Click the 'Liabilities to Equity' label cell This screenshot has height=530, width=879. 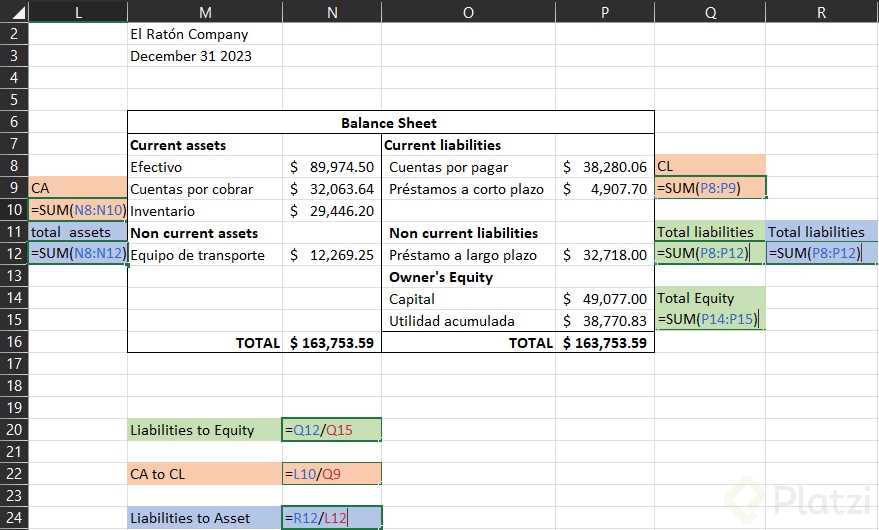205,430
